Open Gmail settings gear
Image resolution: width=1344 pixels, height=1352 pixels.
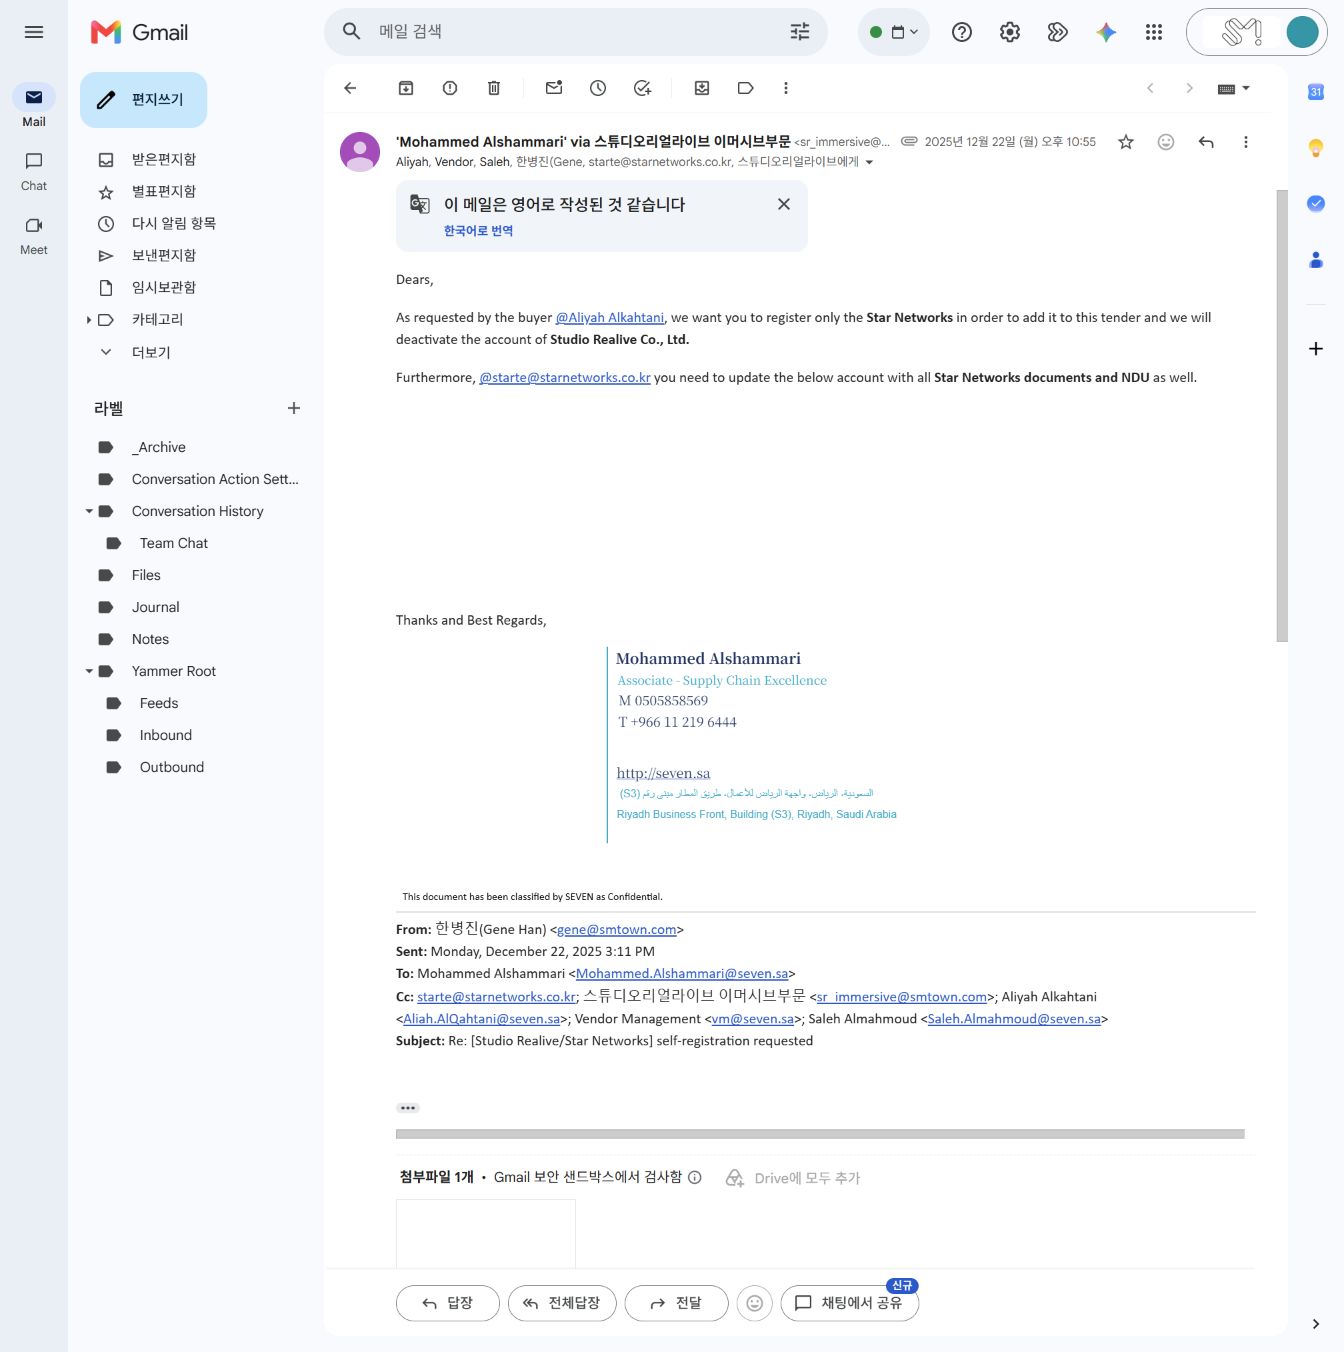[1010, 32]
